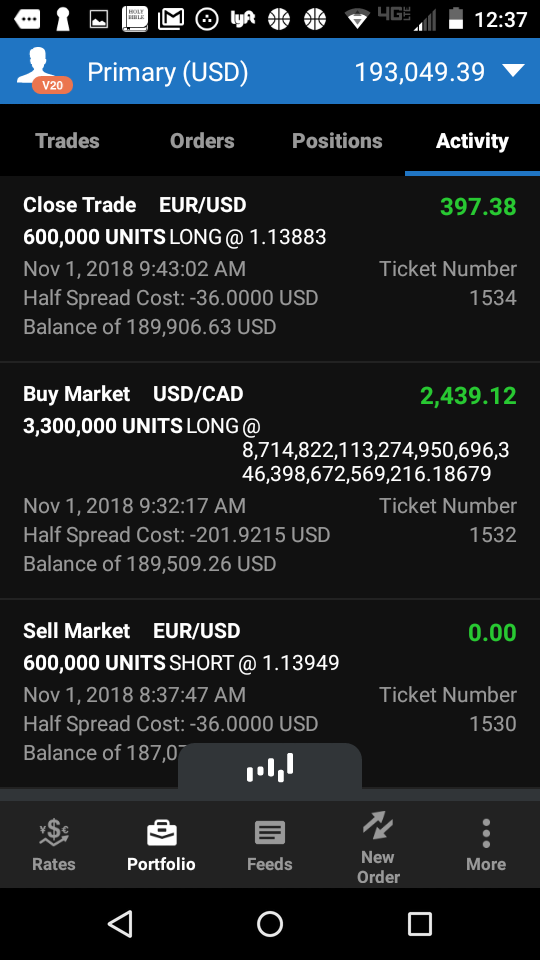
Task: Open the Buy Market USD/CAD entry
Action: [x=270, y=481]
